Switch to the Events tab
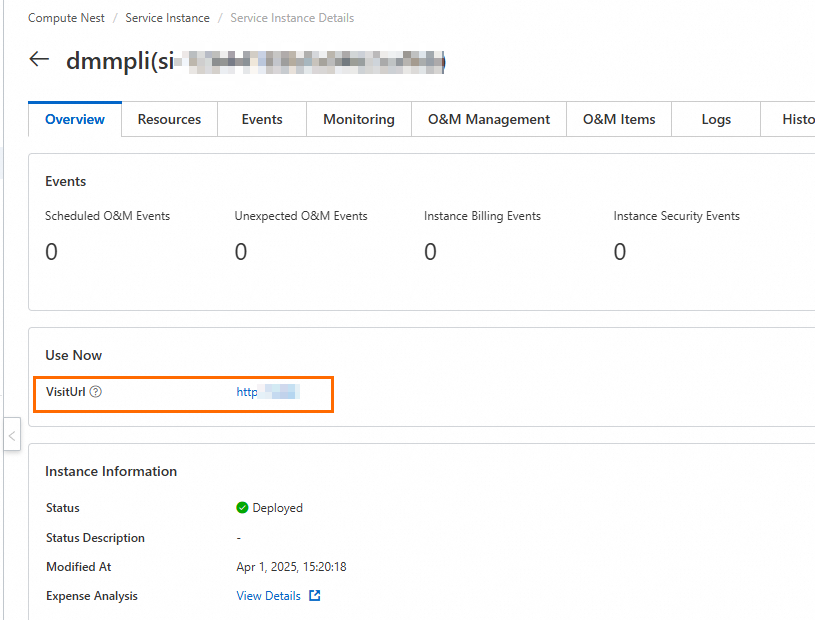This screenshot has height=620, width=815. (x=262, y=119)
